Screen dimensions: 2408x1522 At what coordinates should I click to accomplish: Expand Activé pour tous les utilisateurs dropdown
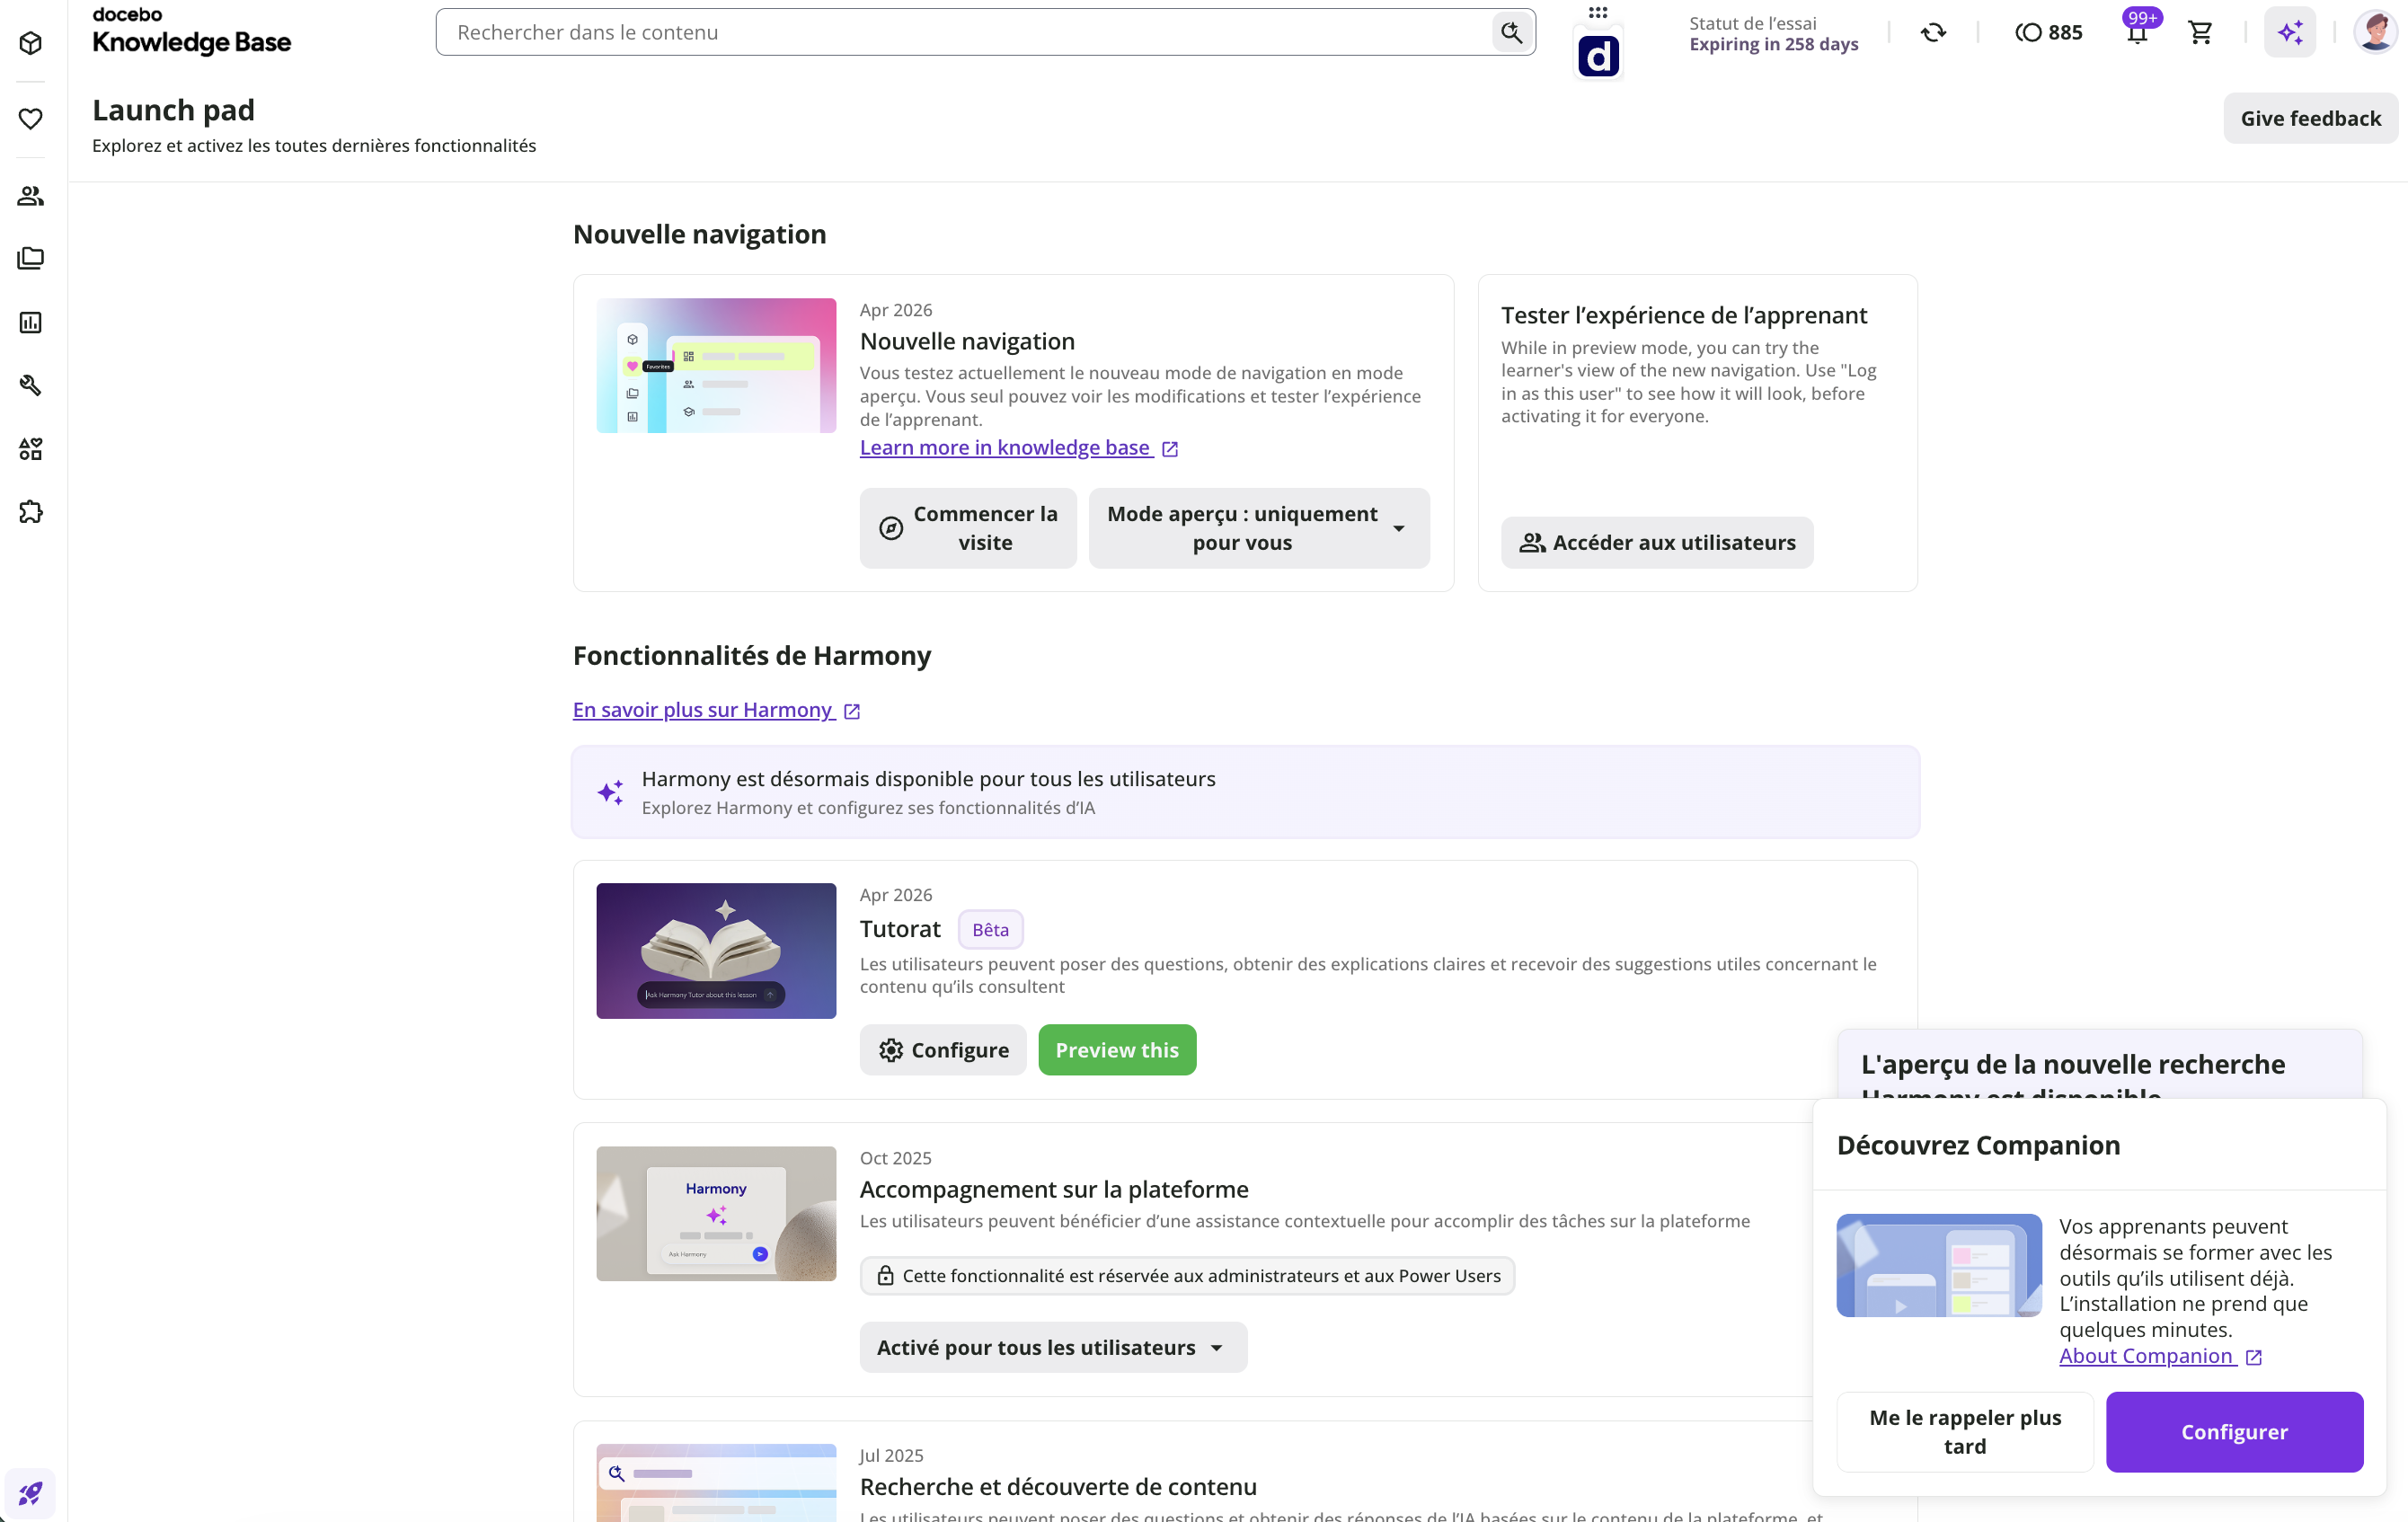[x=1053, y=1347]
